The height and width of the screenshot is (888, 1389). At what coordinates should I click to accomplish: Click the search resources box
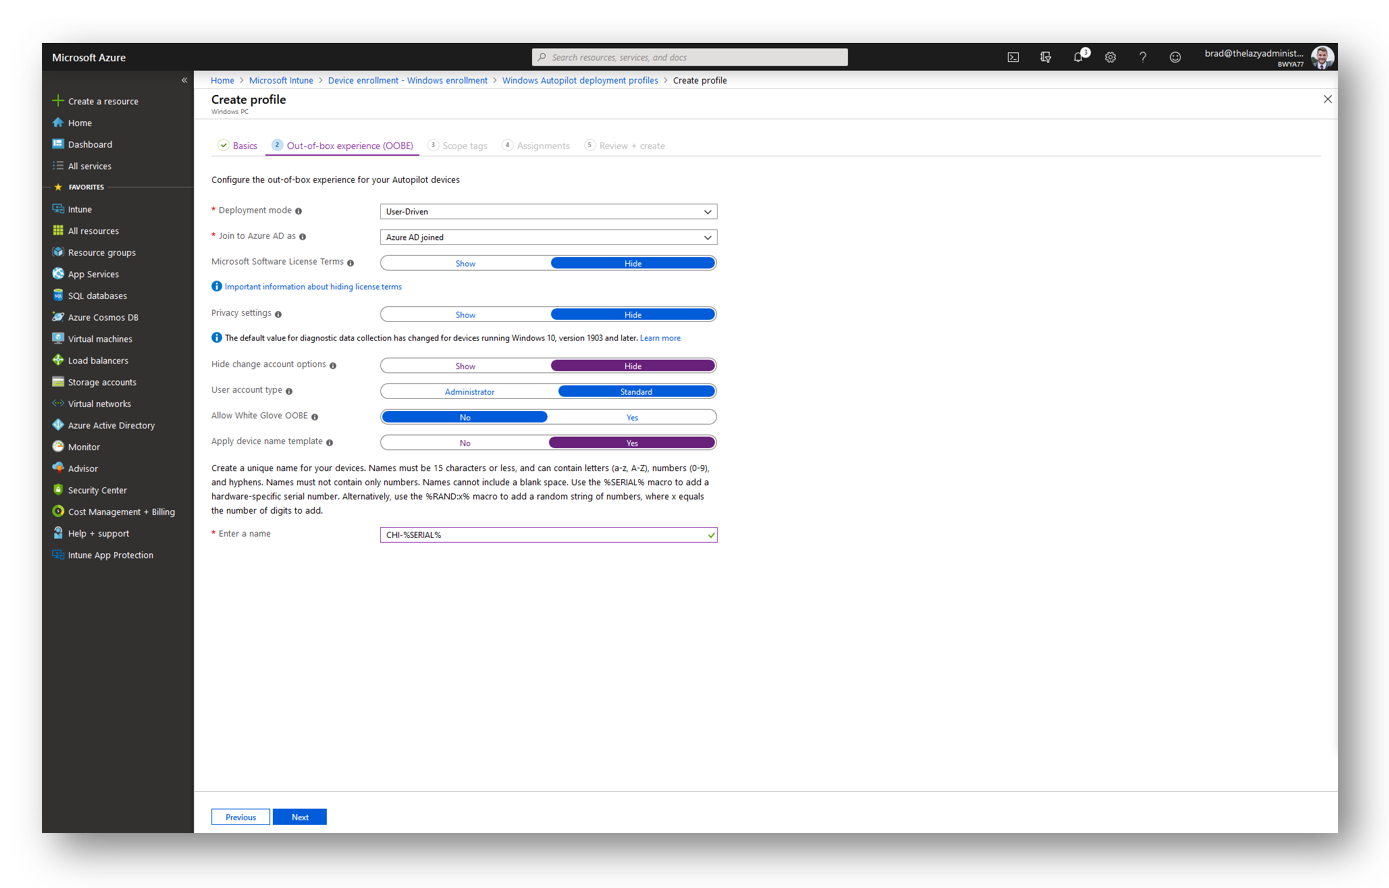[x=690, y=57]
